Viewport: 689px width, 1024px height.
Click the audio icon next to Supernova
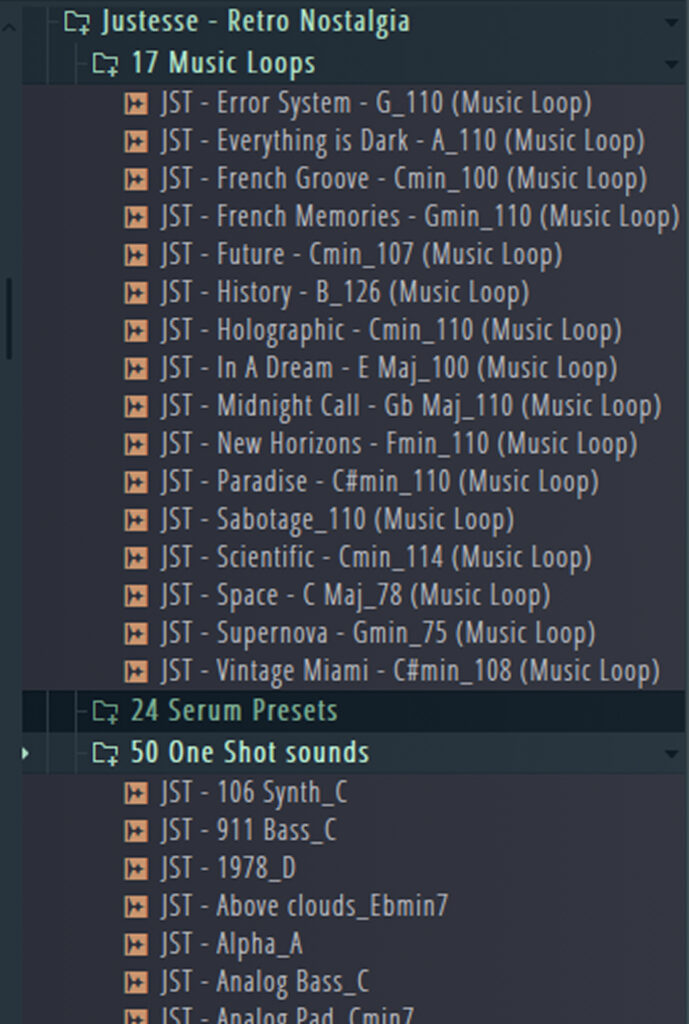click(135, 633)
